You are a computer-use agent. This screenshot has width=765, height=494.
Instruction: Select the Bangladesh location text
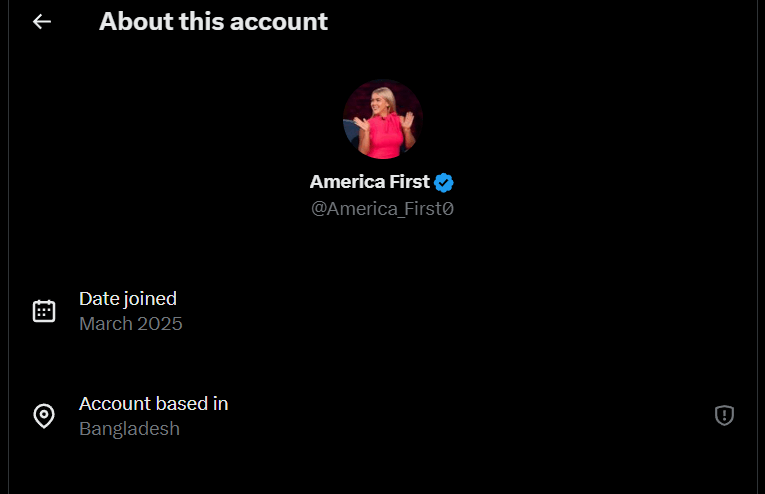(x=130, y=429)
